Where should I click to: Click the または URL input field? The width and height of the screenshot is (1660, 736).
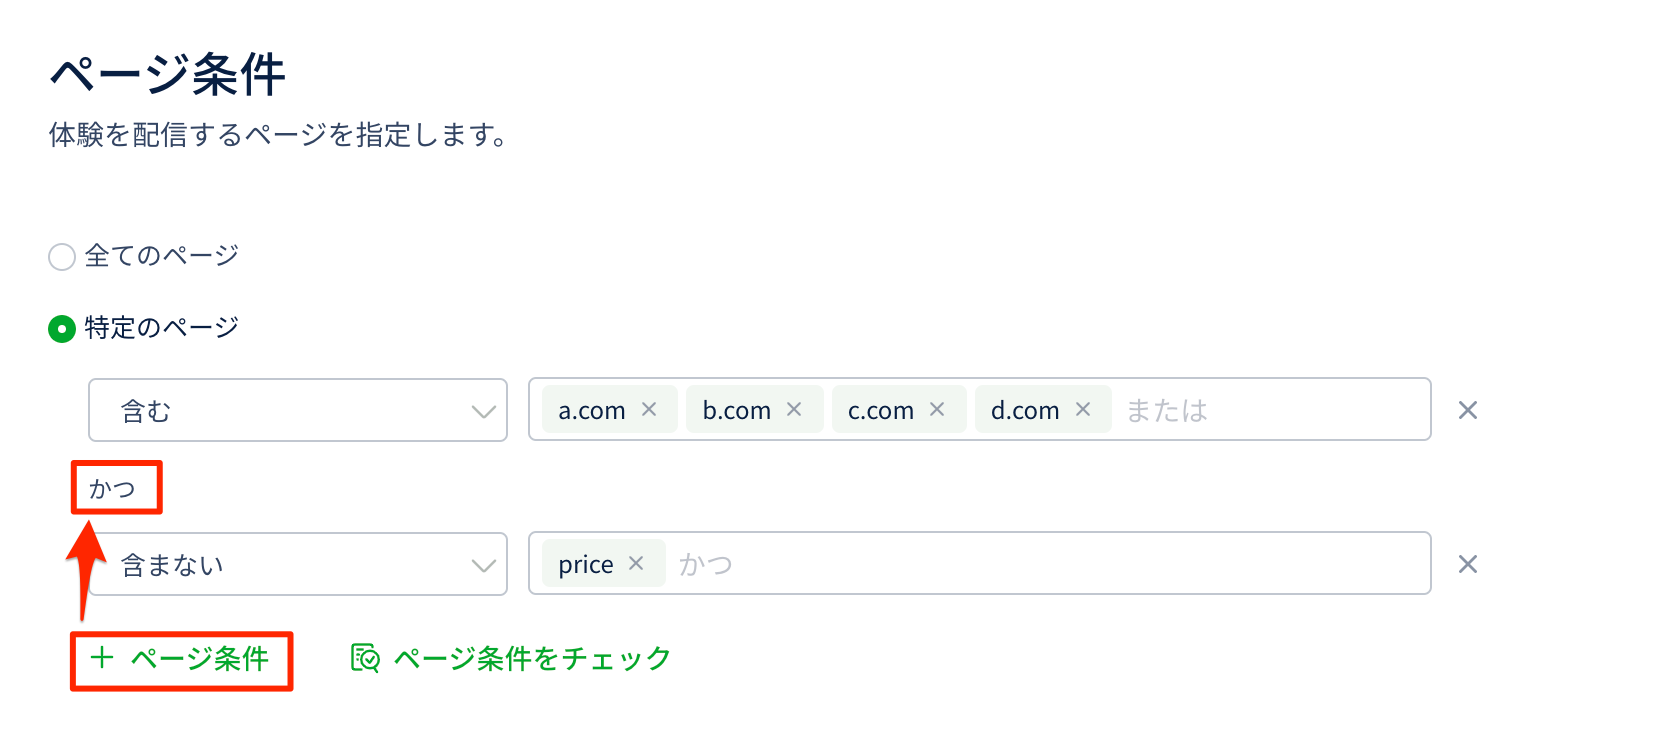click(x=1270, y=410)
